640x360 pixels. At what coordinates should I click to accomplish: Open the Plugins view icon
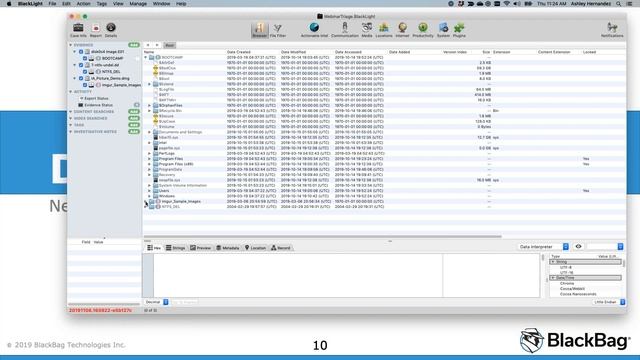click(x=459, y=27)
